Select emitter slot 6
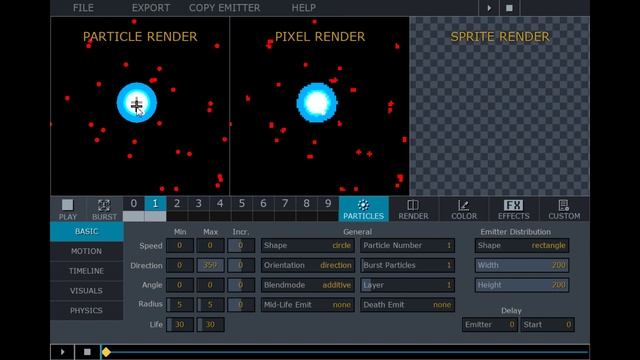The height and width of the screenshot is (360, 640). (x=263, y=204)
